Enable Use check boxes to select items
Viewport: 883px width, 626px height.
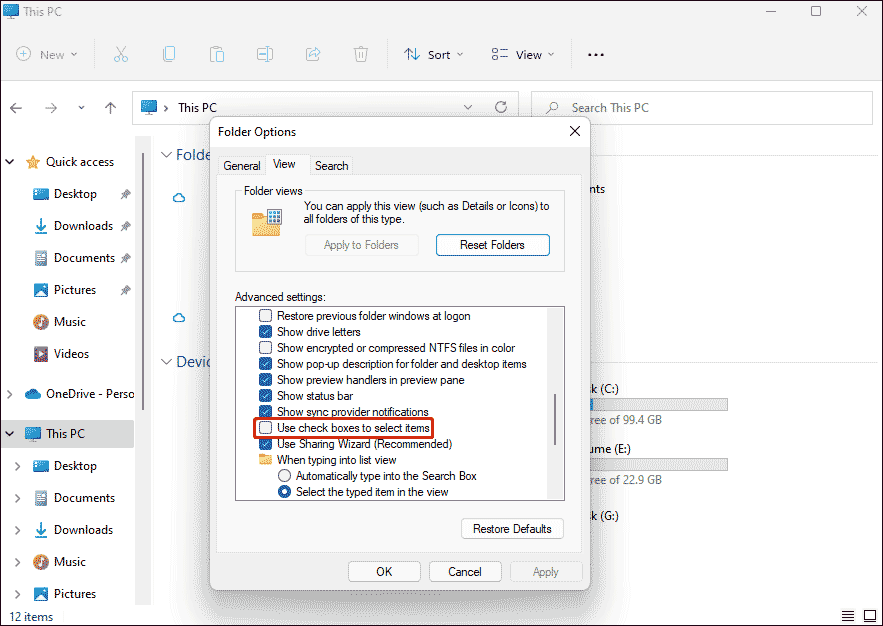tap(265, 427)
